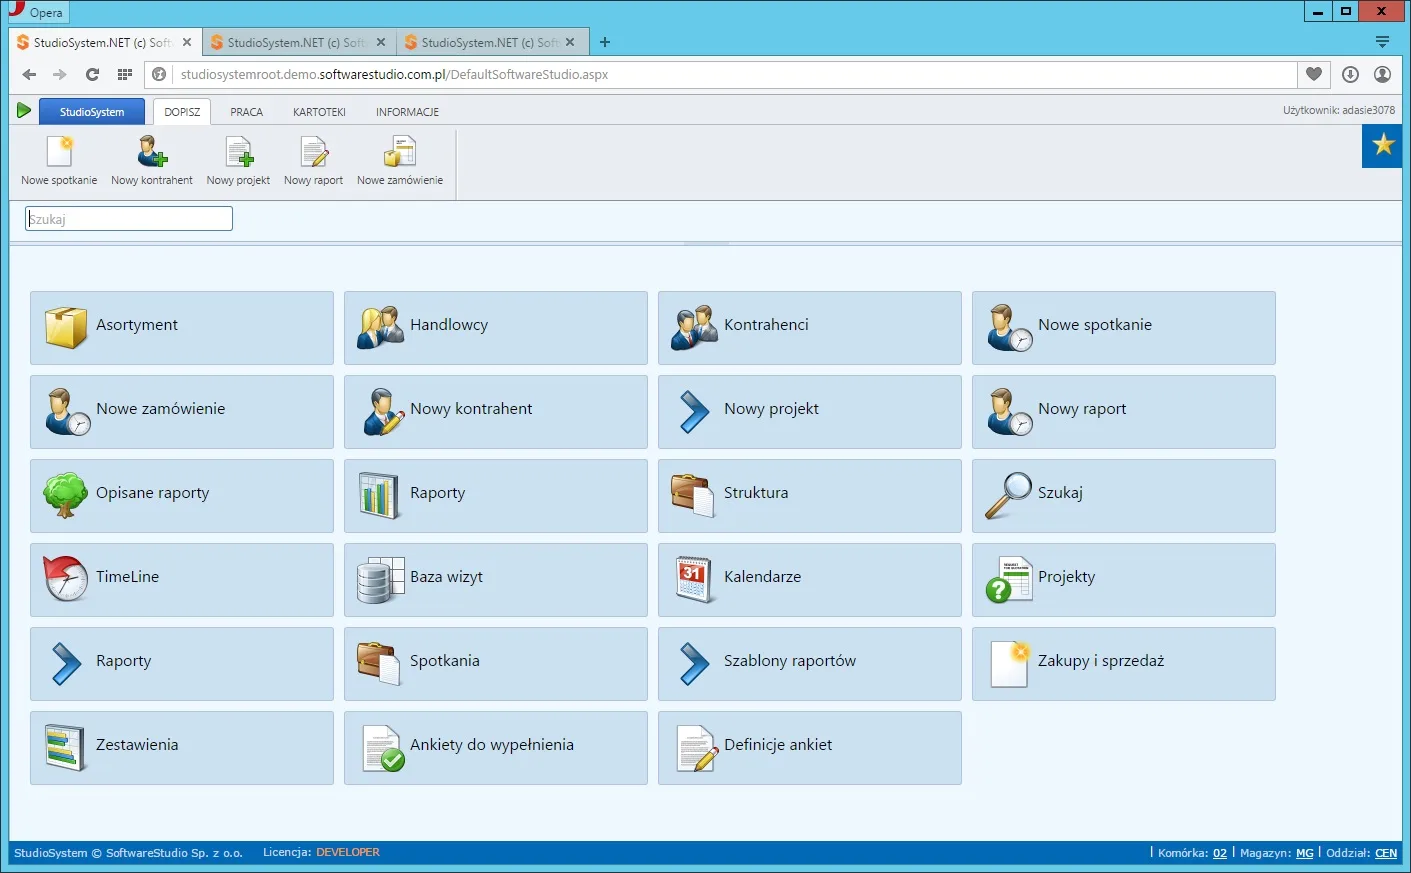
Task: Select the DOPISZ ribbon tab
Action: (182, 112)
